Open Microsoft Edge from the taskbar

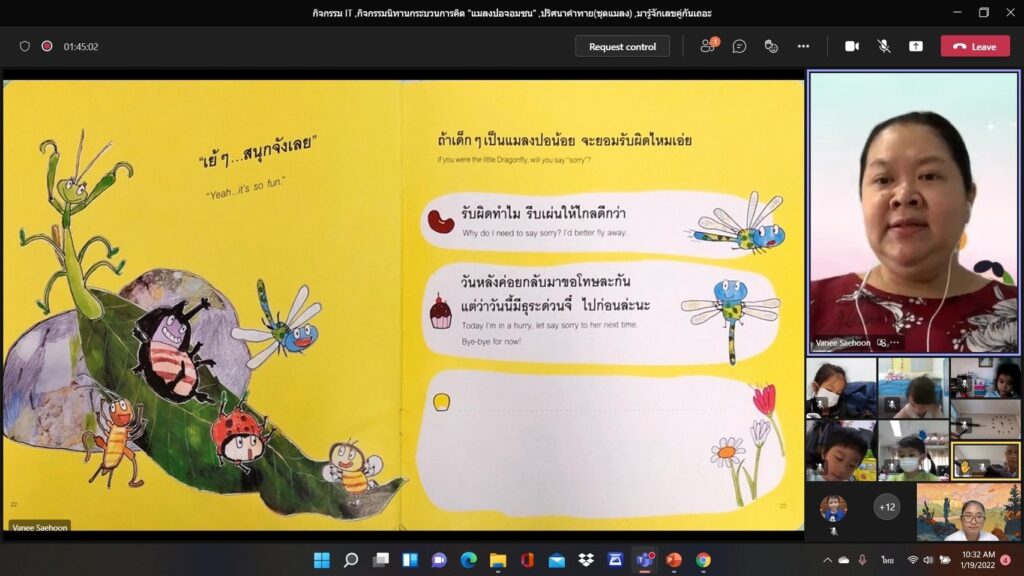point(468,560)
